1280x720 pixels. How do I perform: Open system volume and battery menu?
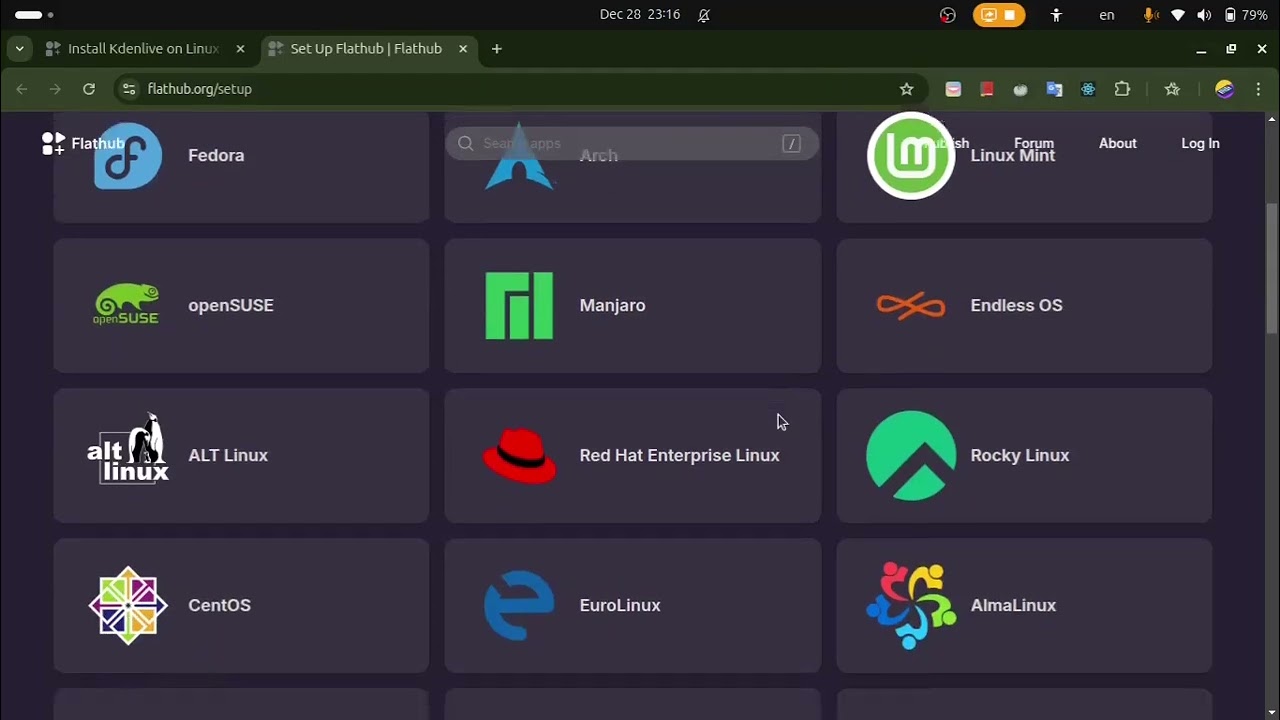tap(1205, 15)
